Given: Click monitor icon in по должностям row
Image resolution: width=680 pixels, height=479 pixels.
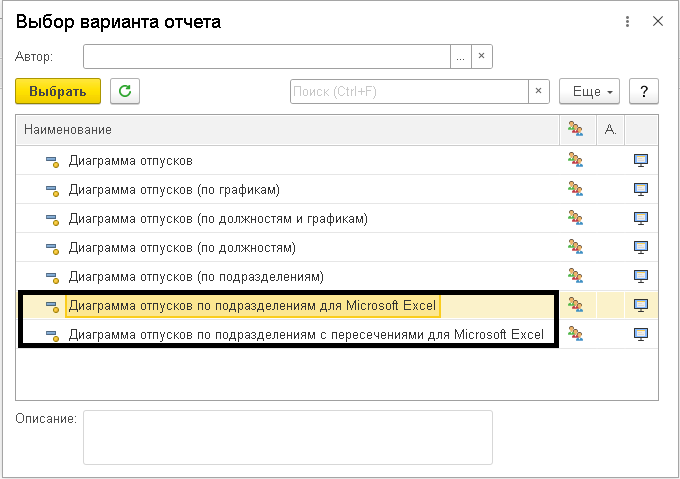Looking at the screenshot, I should (x=641, y=247).
